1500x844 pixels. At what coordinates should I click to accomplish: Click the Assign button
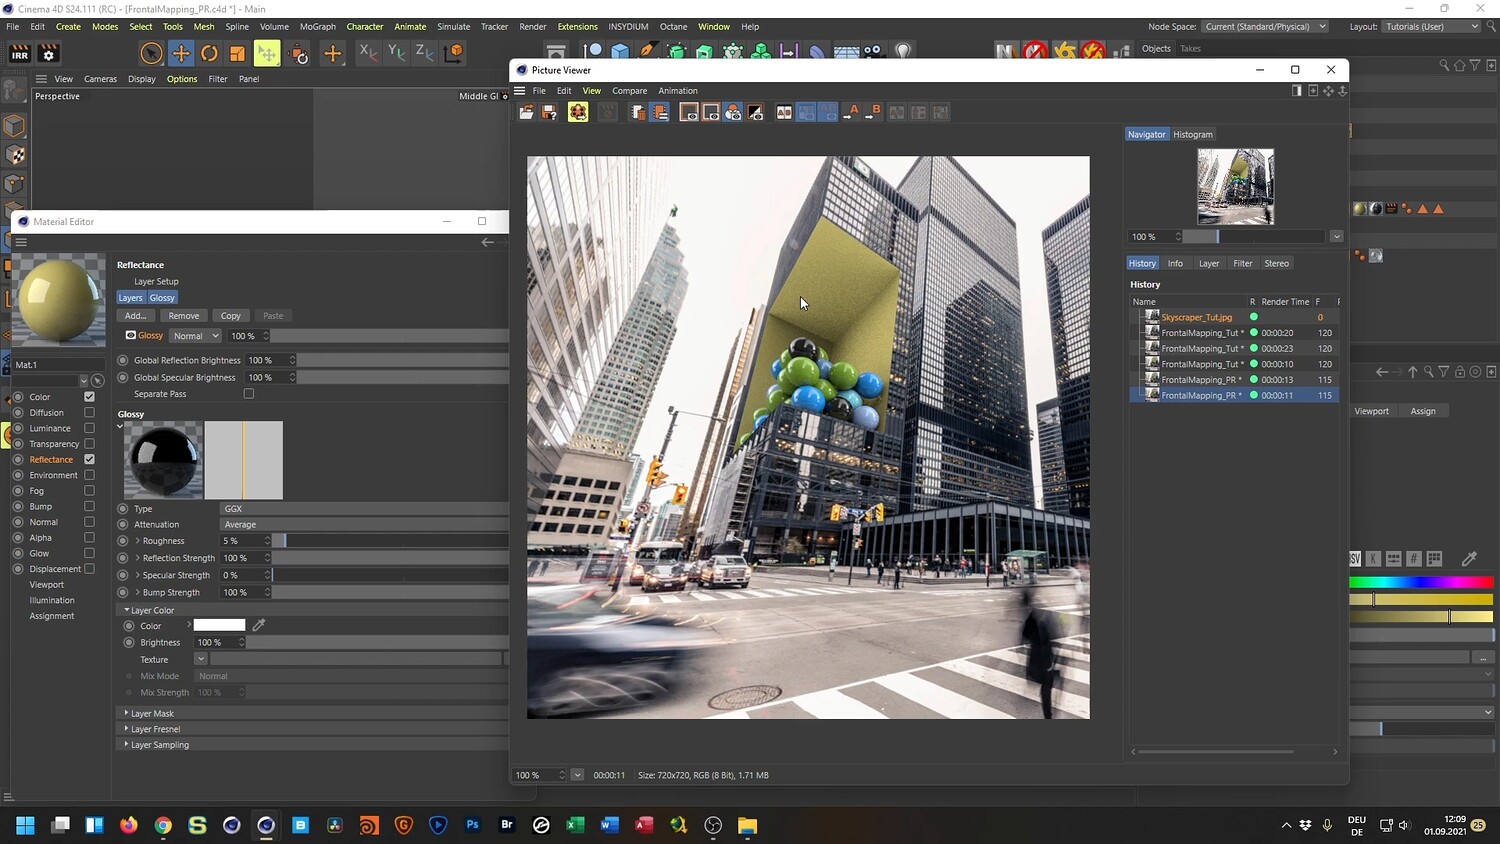(x=1423, y=411)
